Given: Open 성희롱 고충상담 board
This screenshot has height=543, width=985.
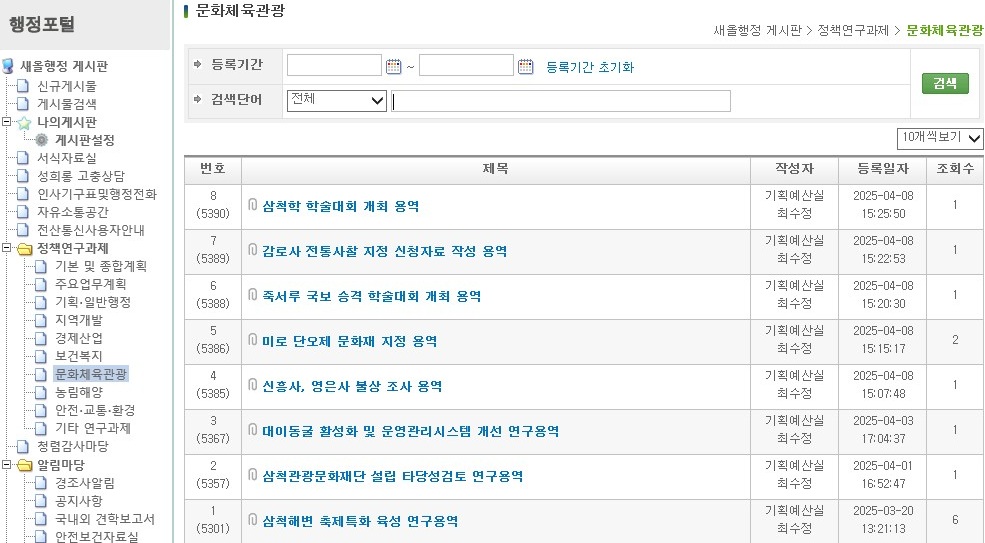Looking at the screenshot, I should point(81,176).
